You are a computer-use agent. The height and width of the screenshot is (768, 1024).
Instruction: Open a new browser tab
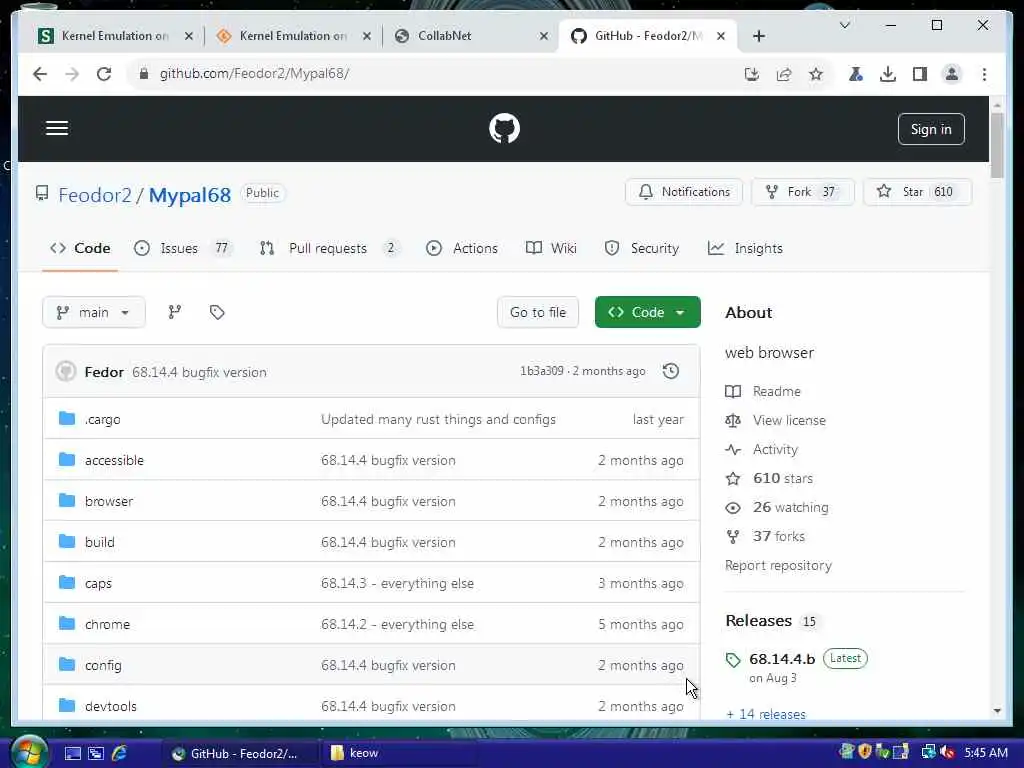[759, 36]
